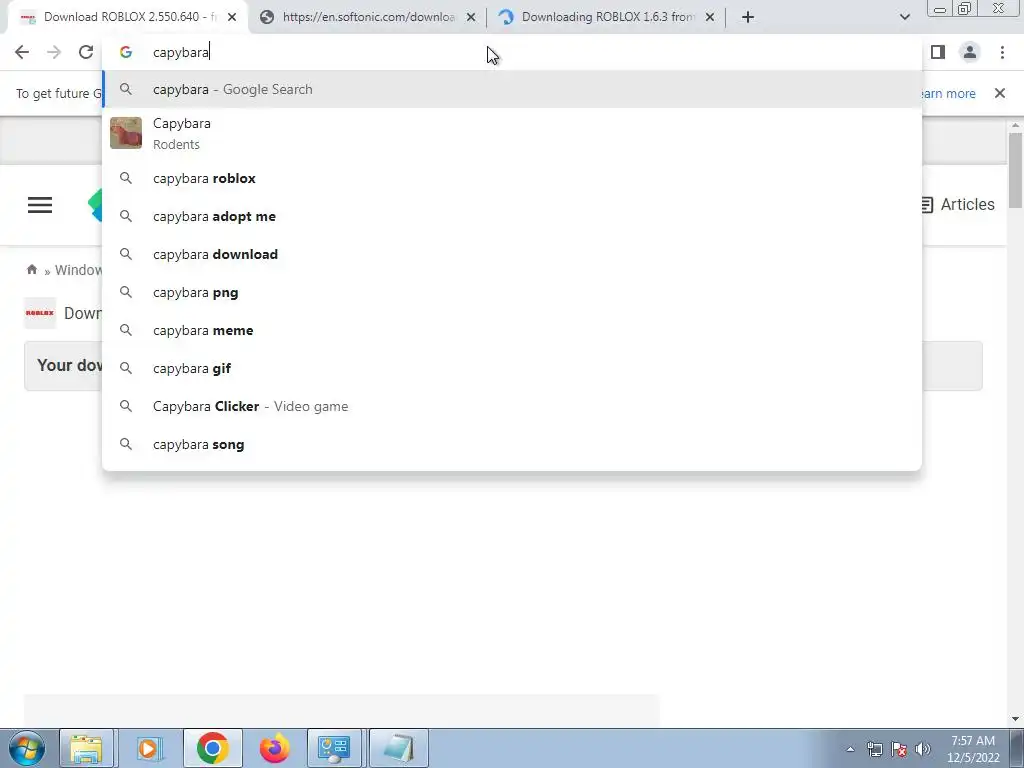Switch to the en.softonic.com download tab
The image size is (1024, 768).
click(368, 17)
